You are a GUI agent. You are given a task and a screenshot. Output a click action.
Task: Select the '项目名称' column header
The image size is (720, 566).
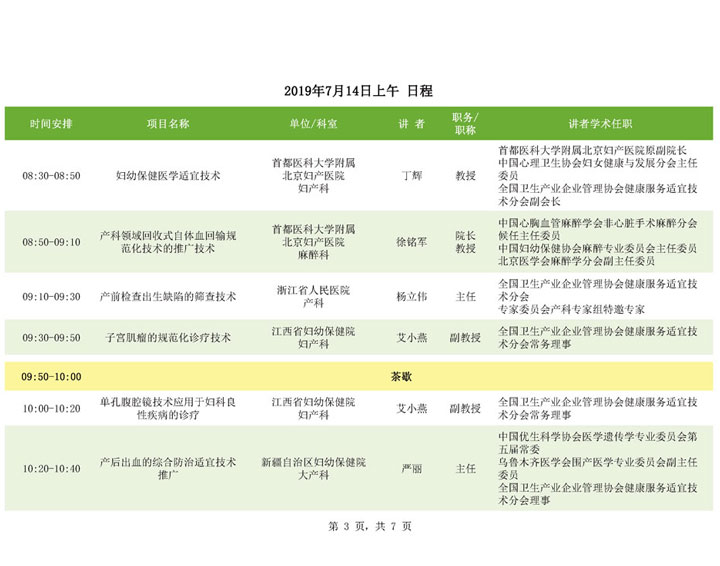click(168, 123)
